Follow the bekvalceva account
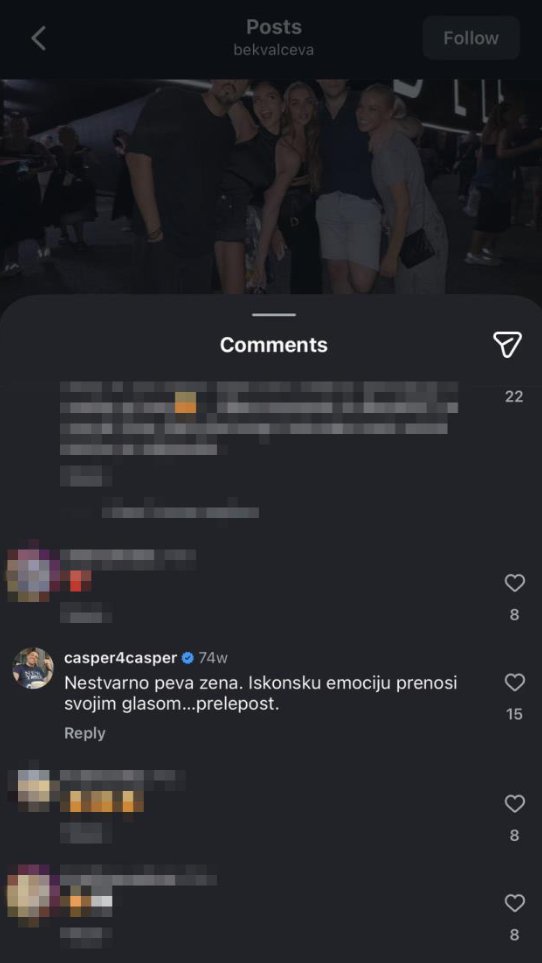The height and width of the screenshot is (963, 542). (x=471, y=38)
